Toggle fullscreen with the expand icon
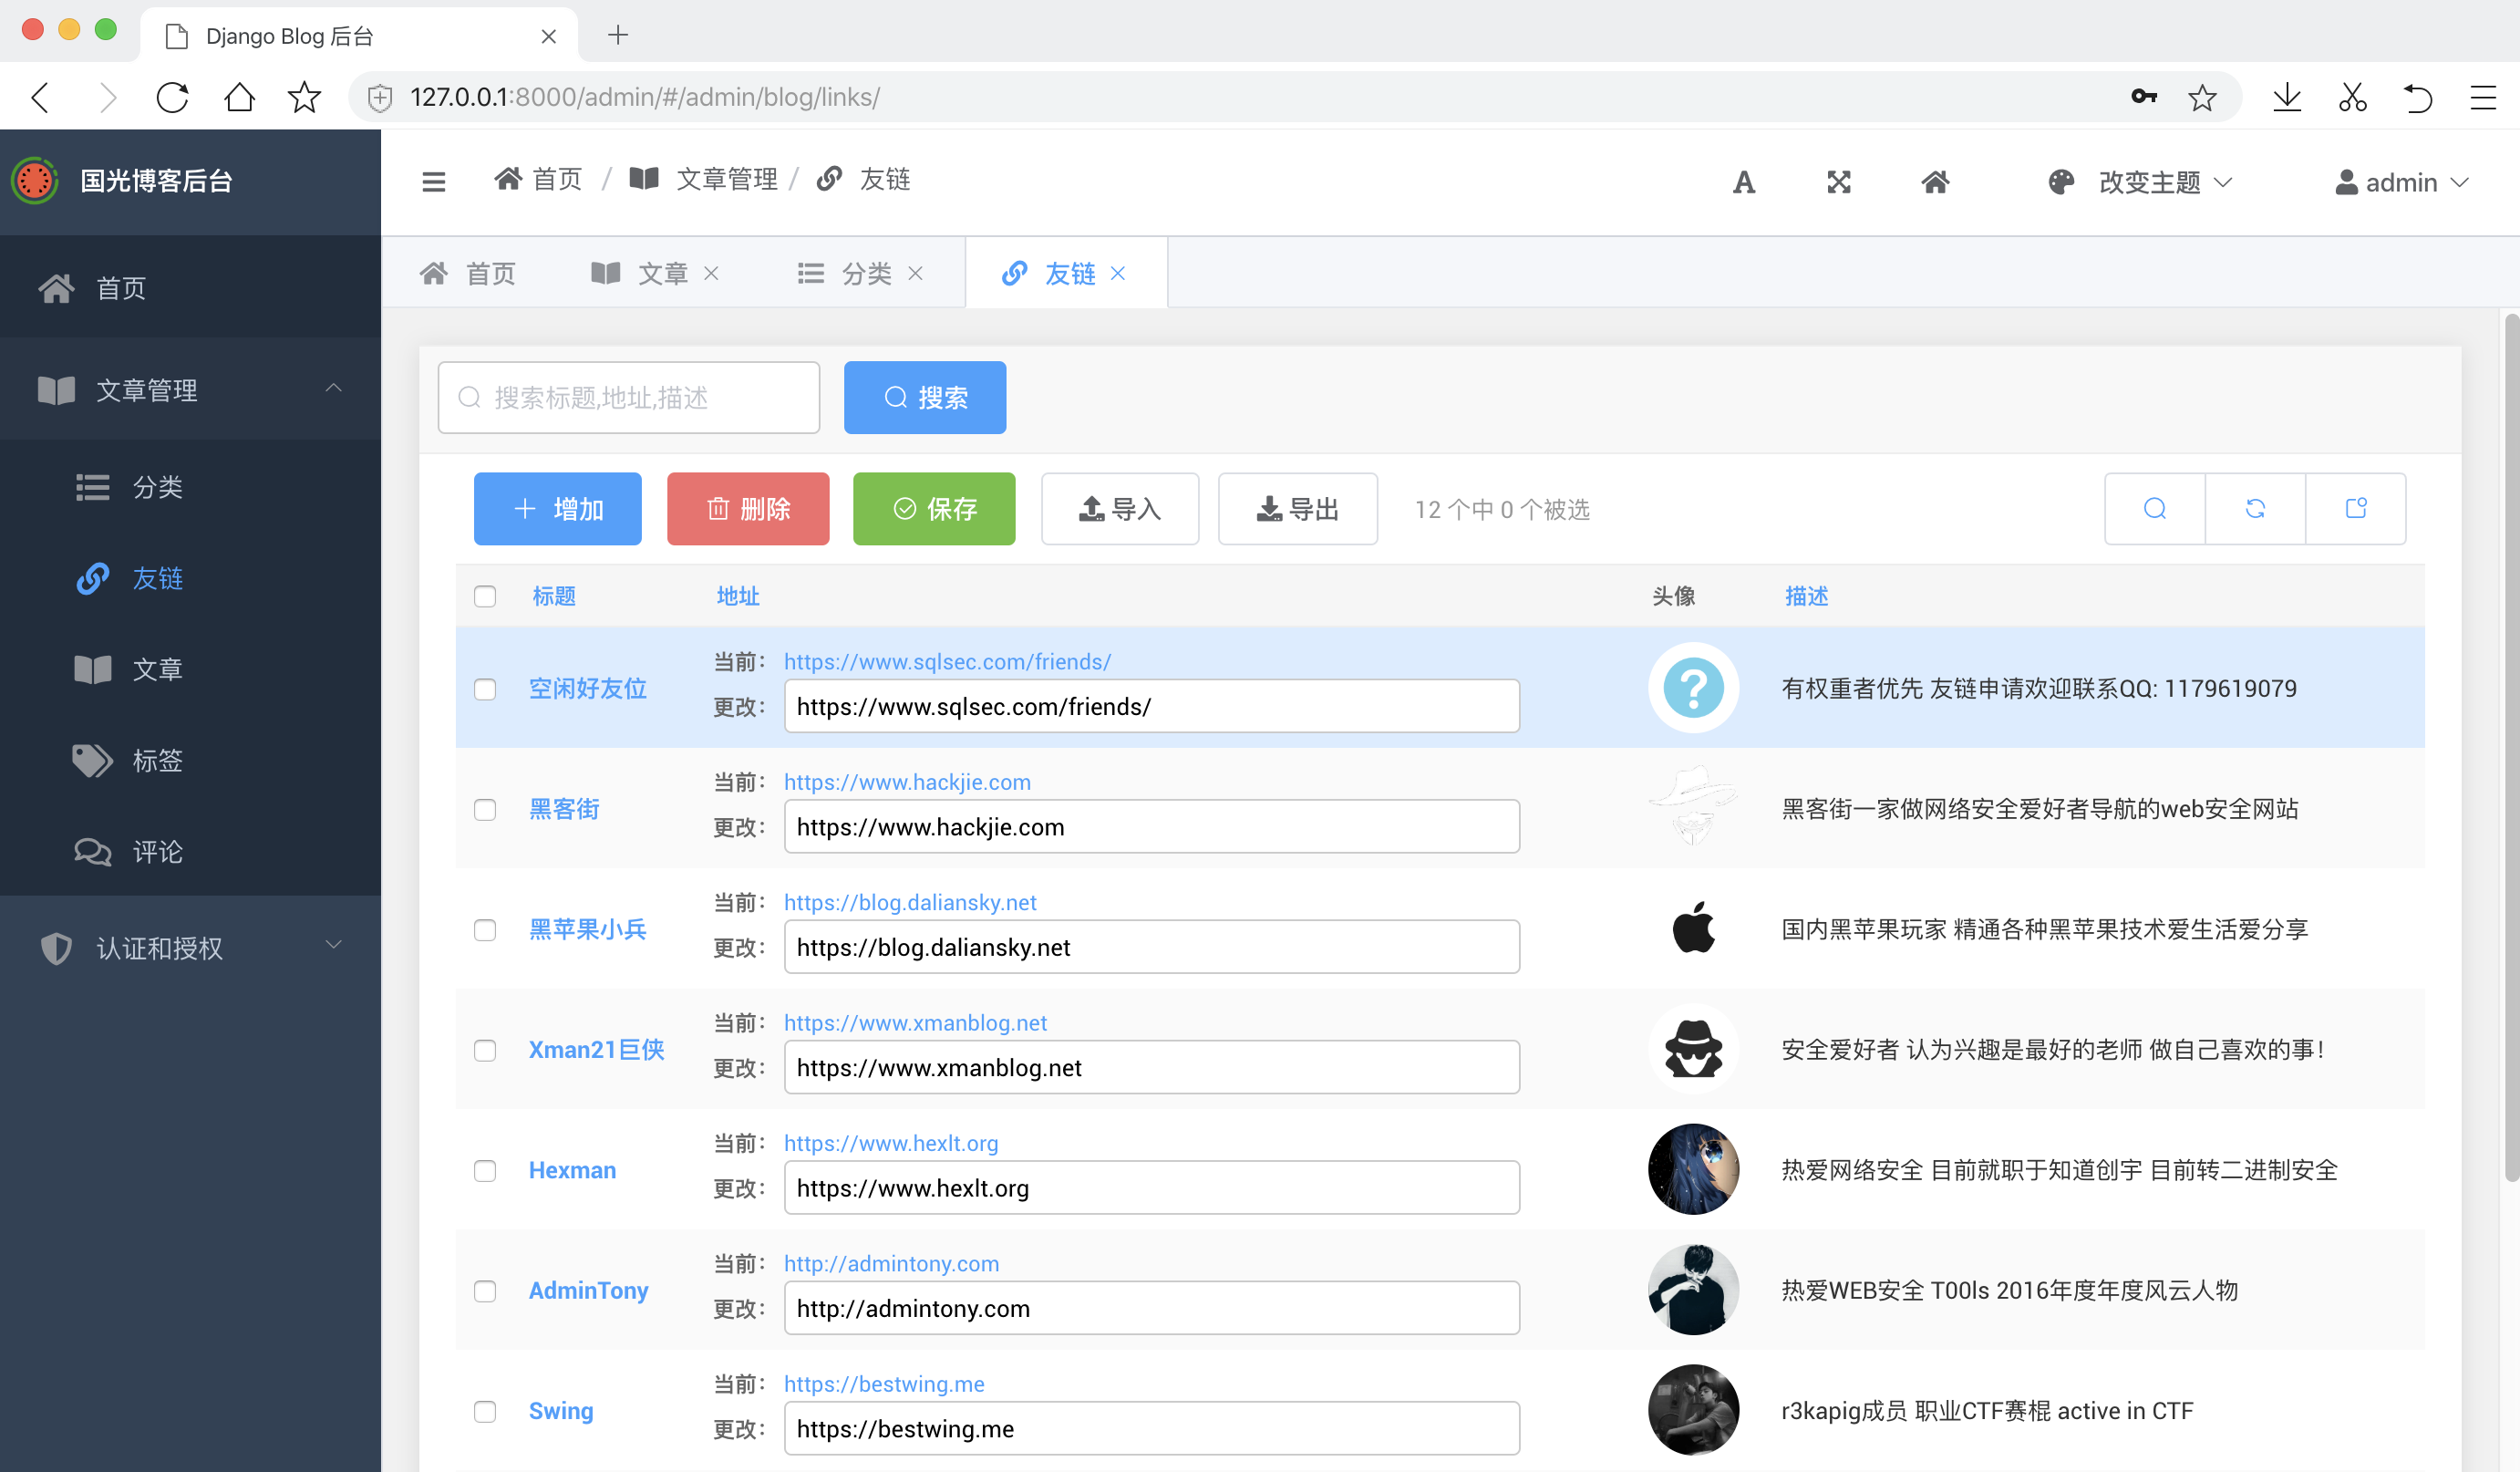Screen dimensions: 2520x1472 pyautogui.click(x=1838, y=182)
